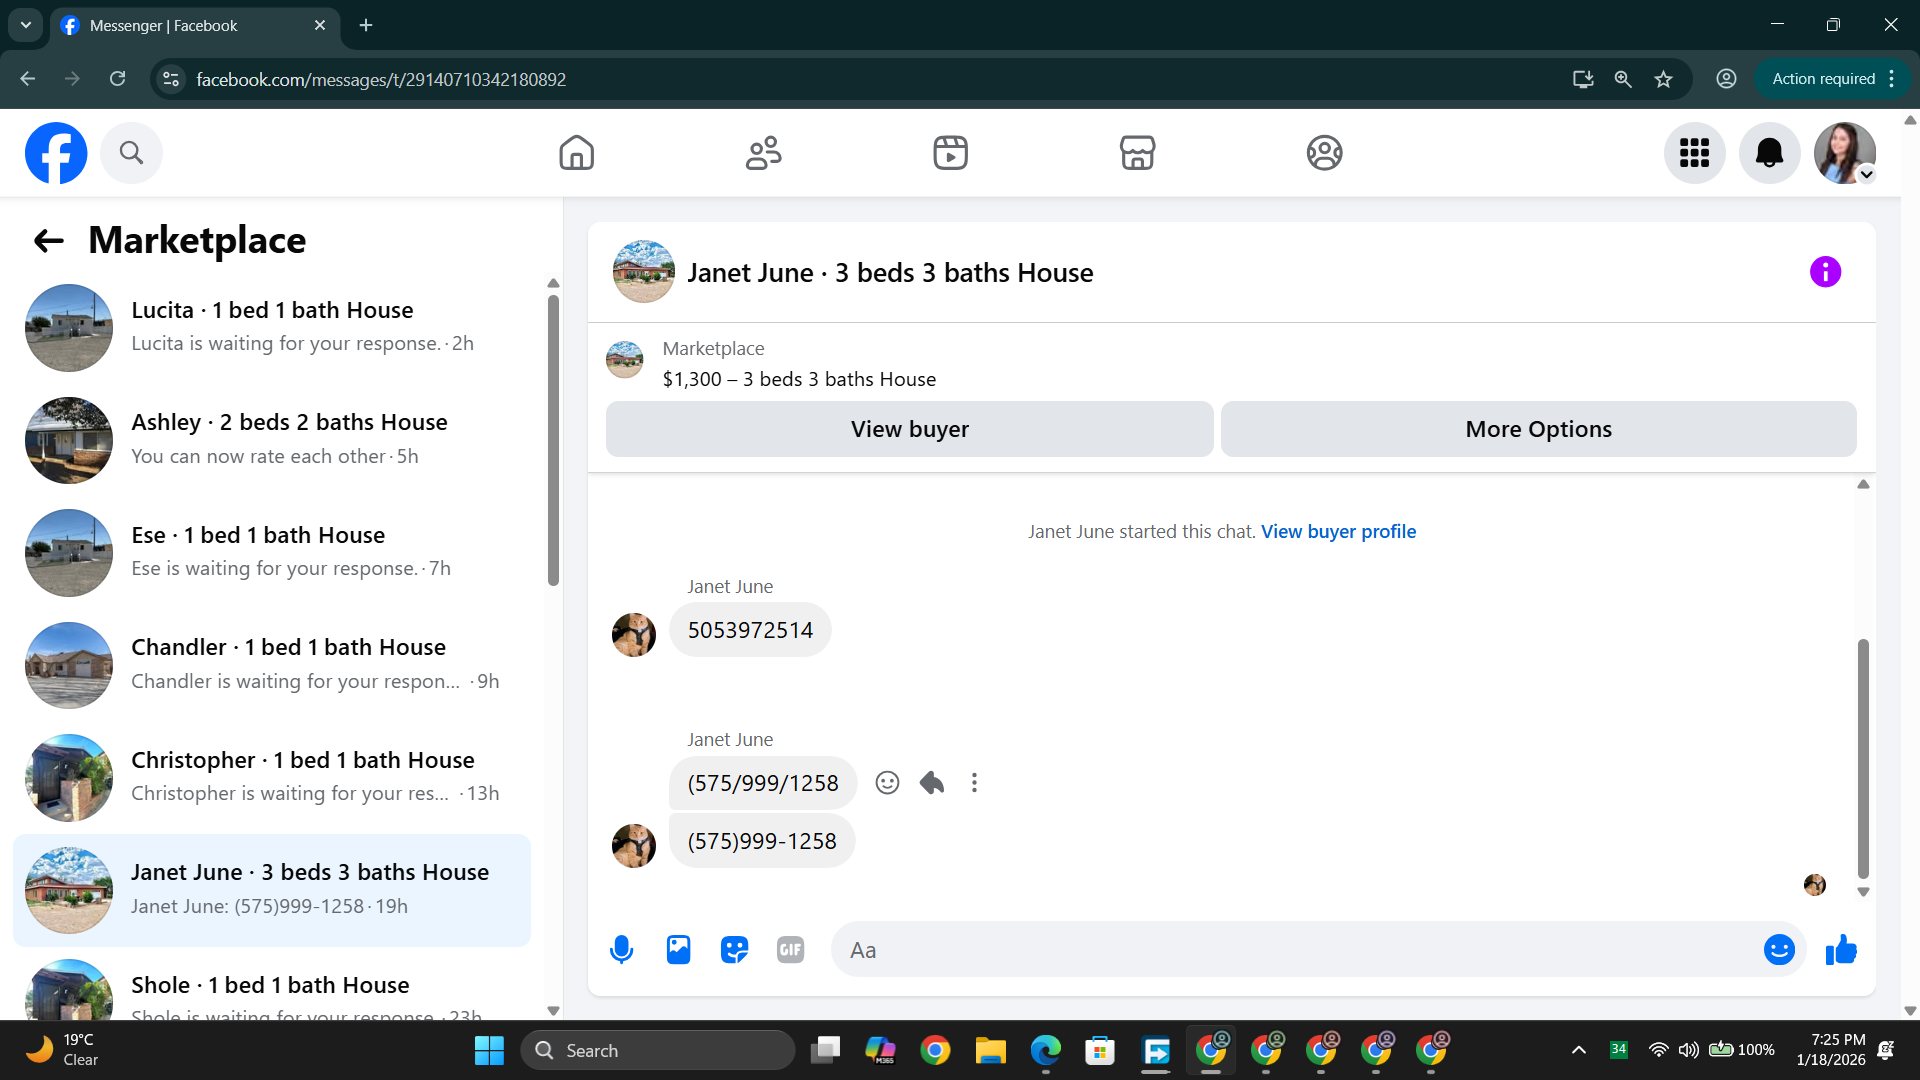
Task: Attach a photo using the image icon
Action: (x=678, y=950)
